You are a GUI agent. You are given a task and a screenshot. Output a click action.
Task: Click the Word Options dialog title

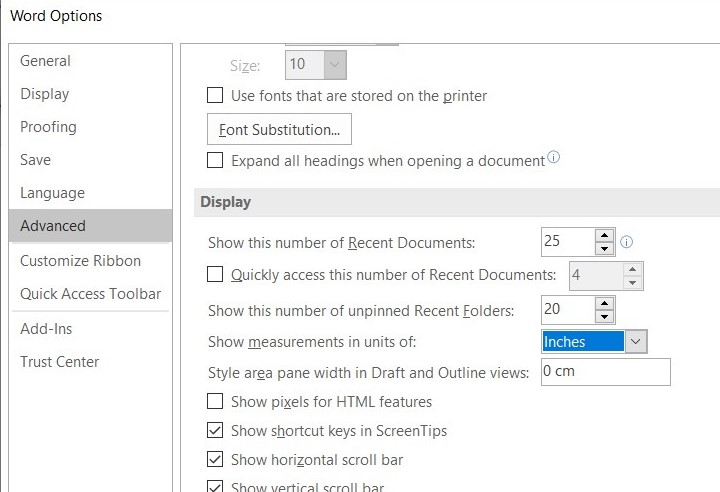[x=56, y=16]
